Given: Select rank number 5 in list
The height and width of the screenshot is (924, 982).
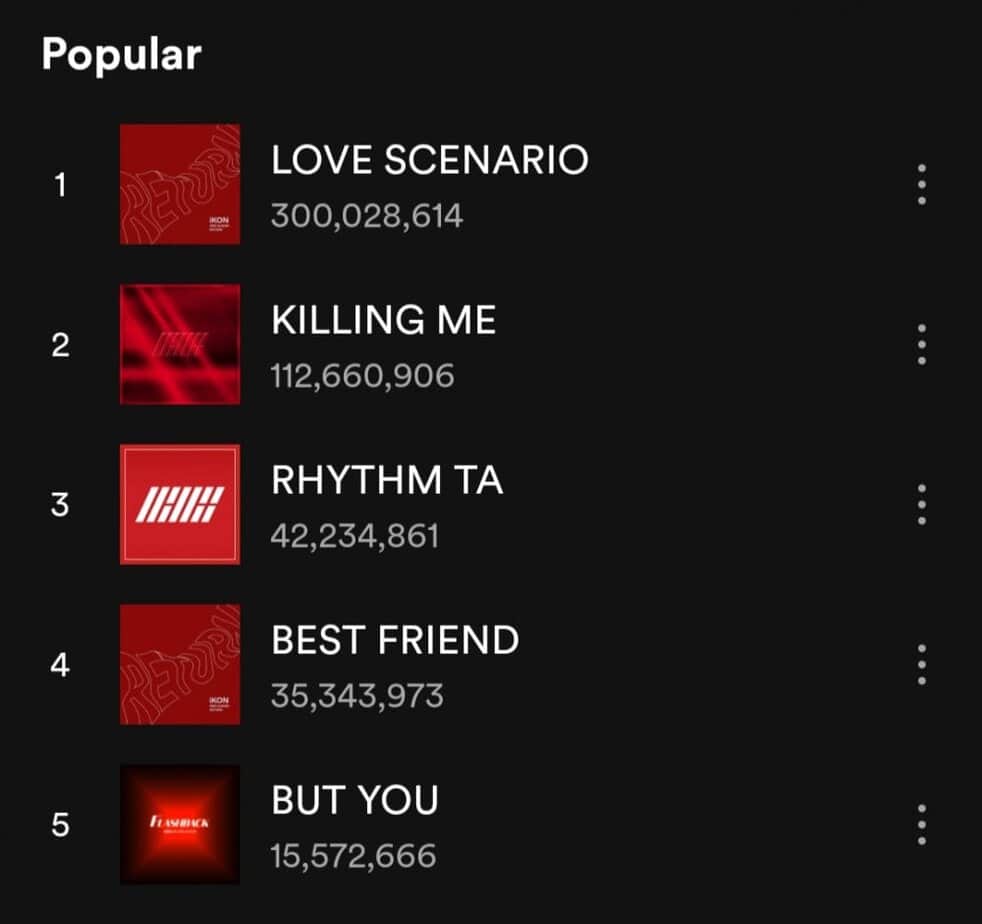Looking at the screenshot, I should 60,825.
